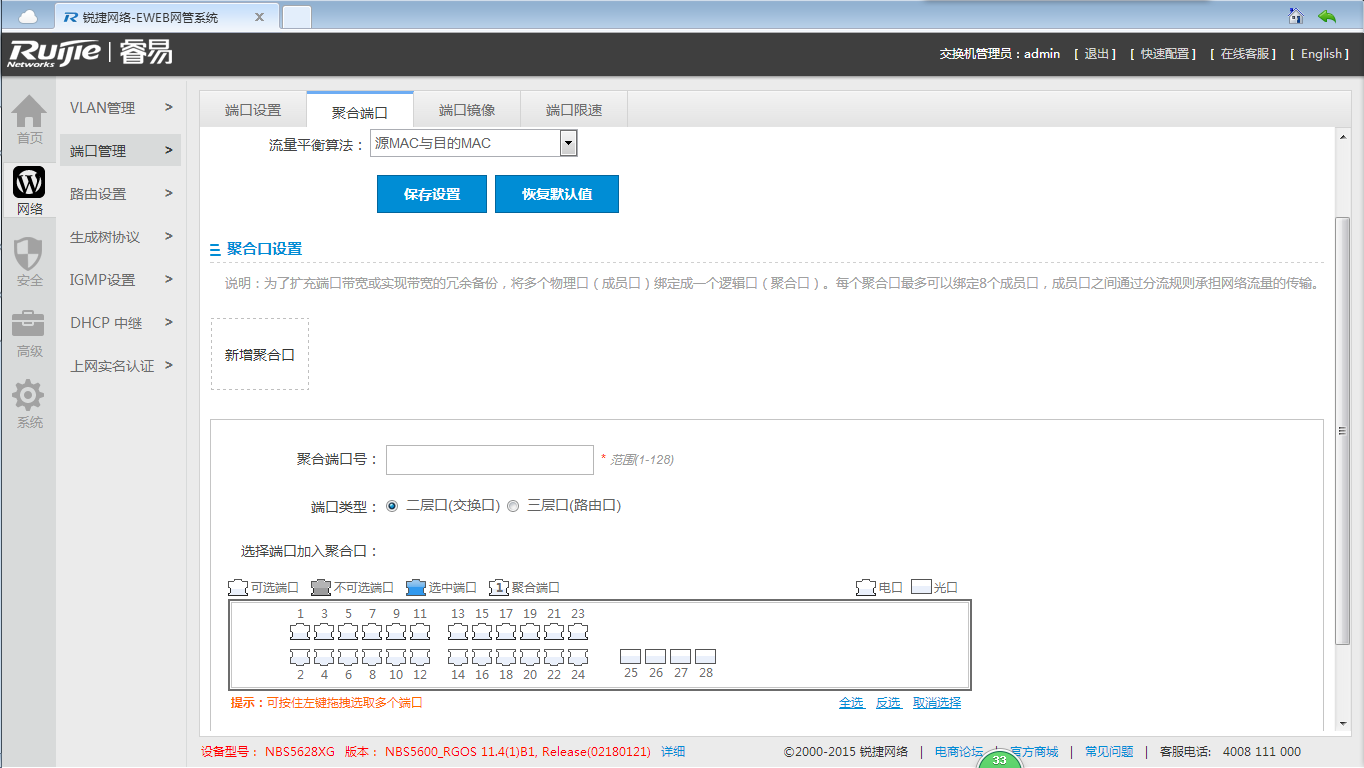Select port 19 on the switch panel
Image resolution: width=1364 pixels, height=768 pixels.
click(530, 632)
